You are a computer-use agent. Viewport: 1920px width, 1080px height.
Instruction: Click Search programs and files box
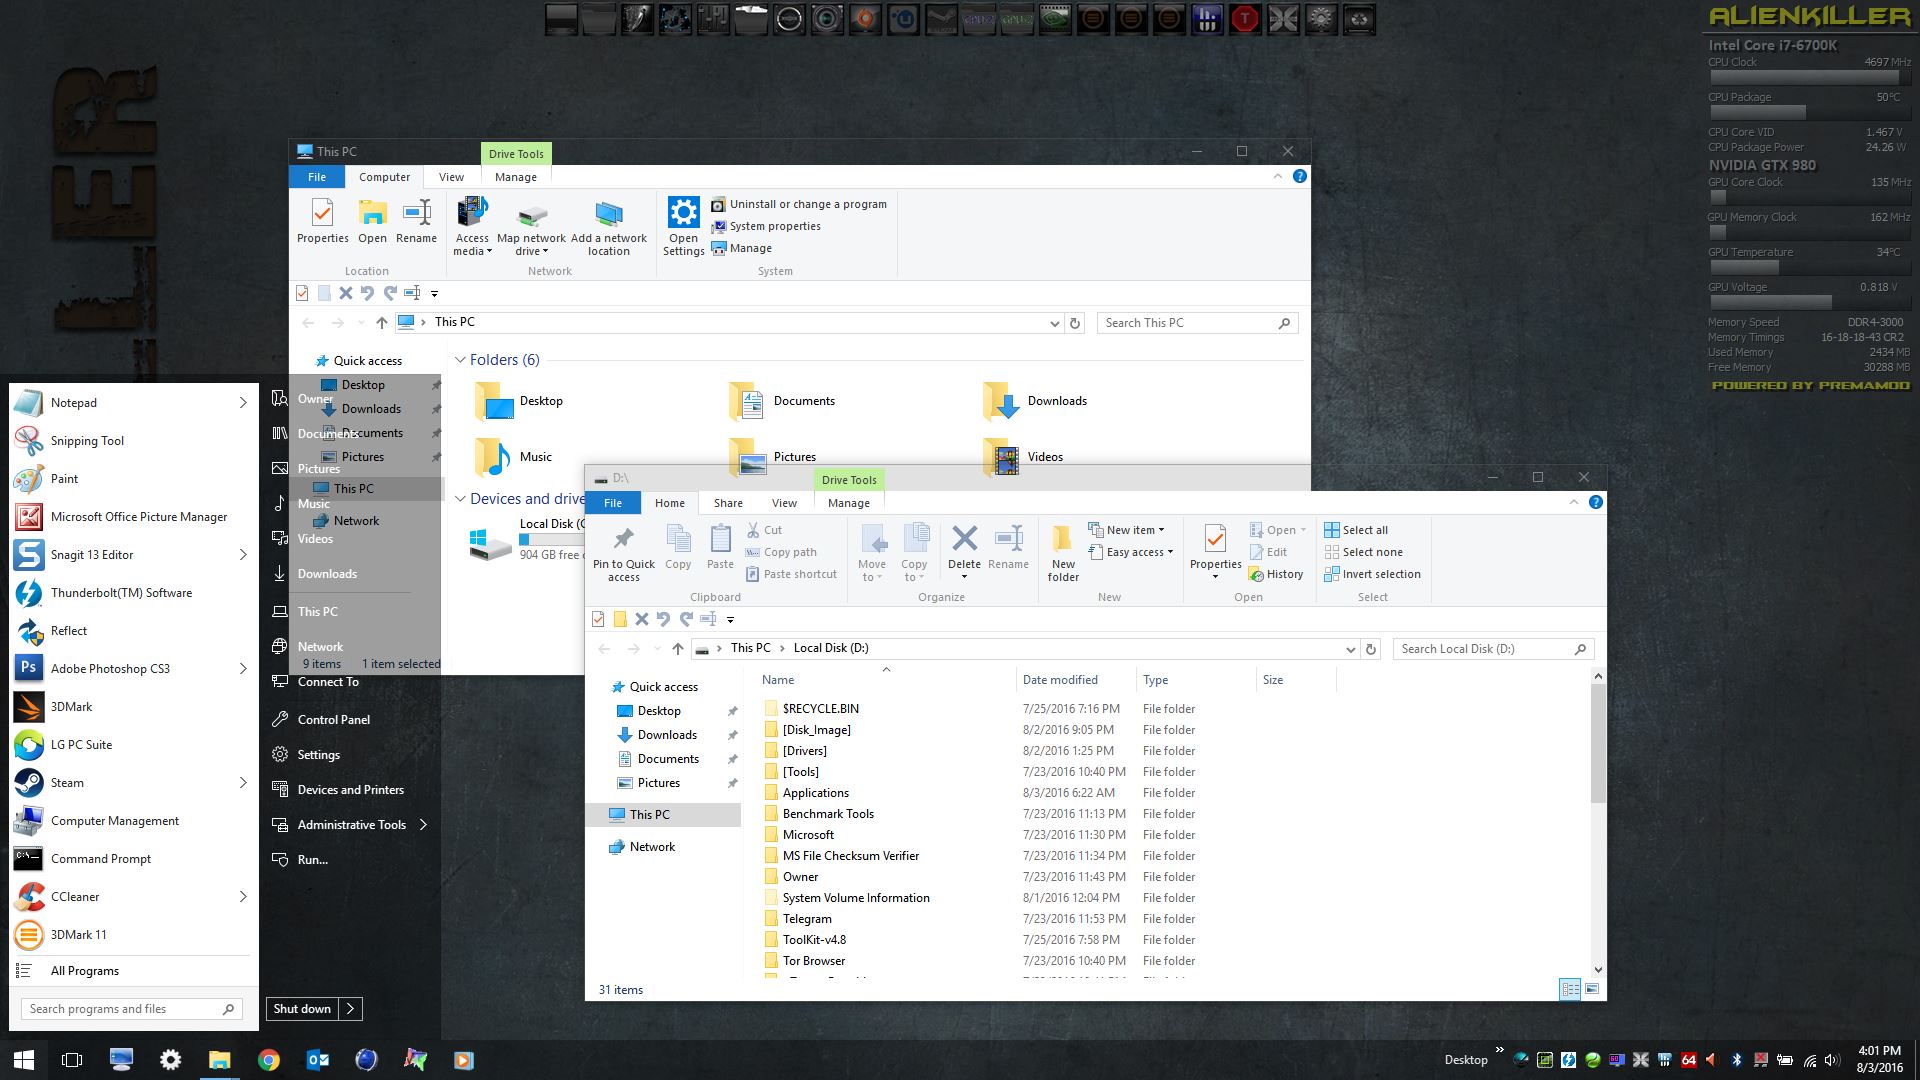pos(130,1009)
